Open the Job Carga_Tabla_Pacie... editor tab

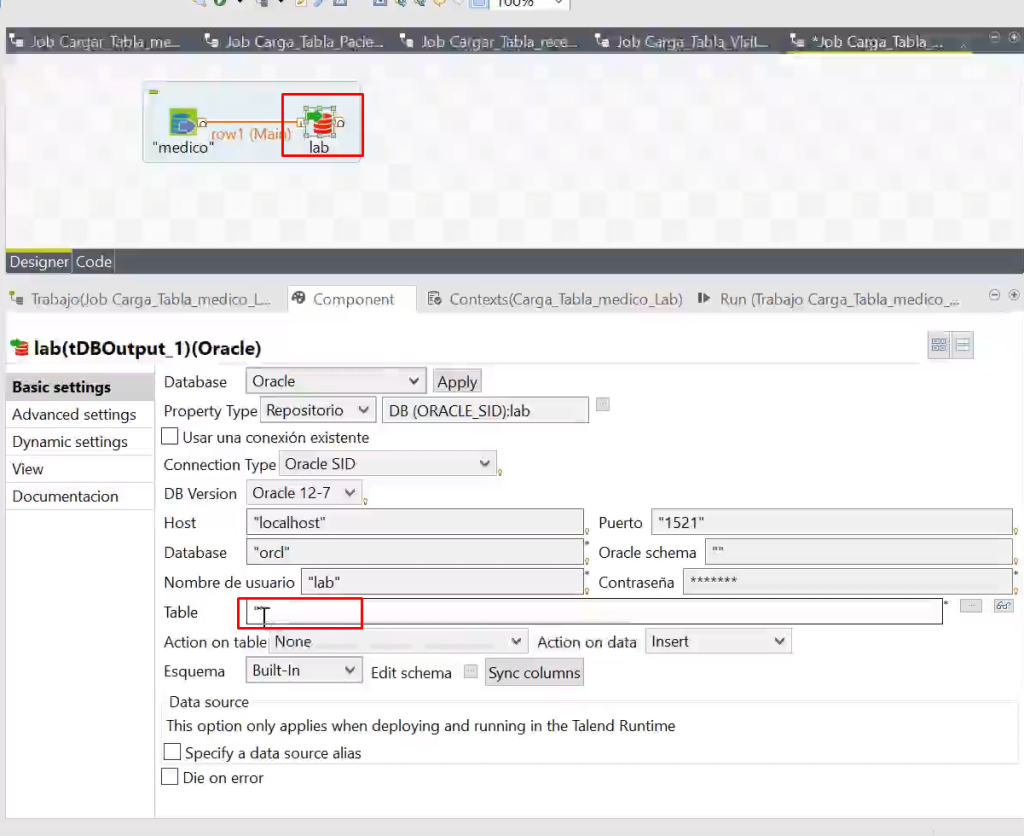coord(294,42)
